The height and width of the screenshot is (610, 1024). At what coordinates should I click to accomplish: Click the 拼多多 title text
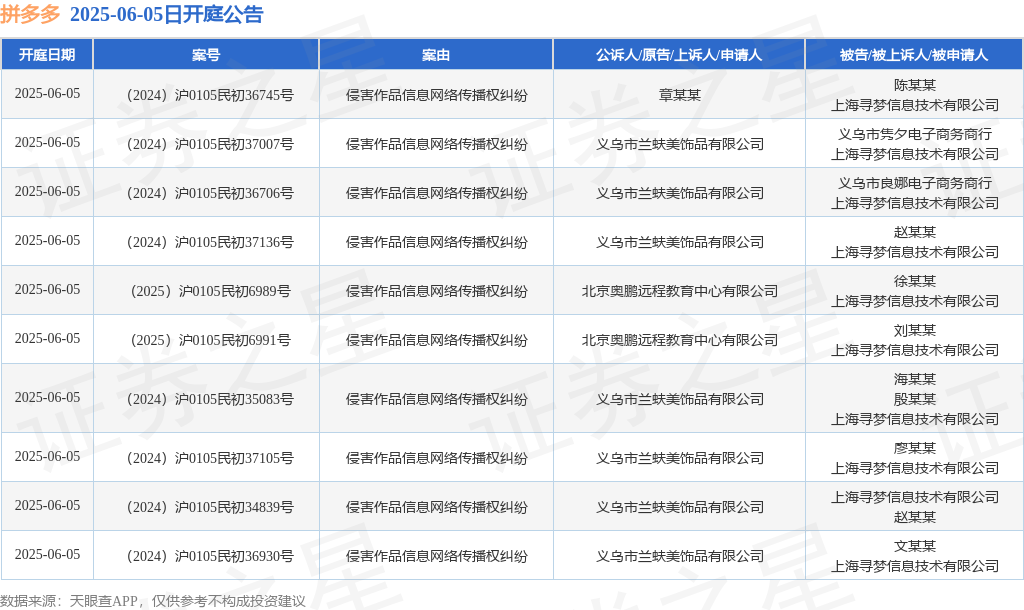[x=30, y=14]
